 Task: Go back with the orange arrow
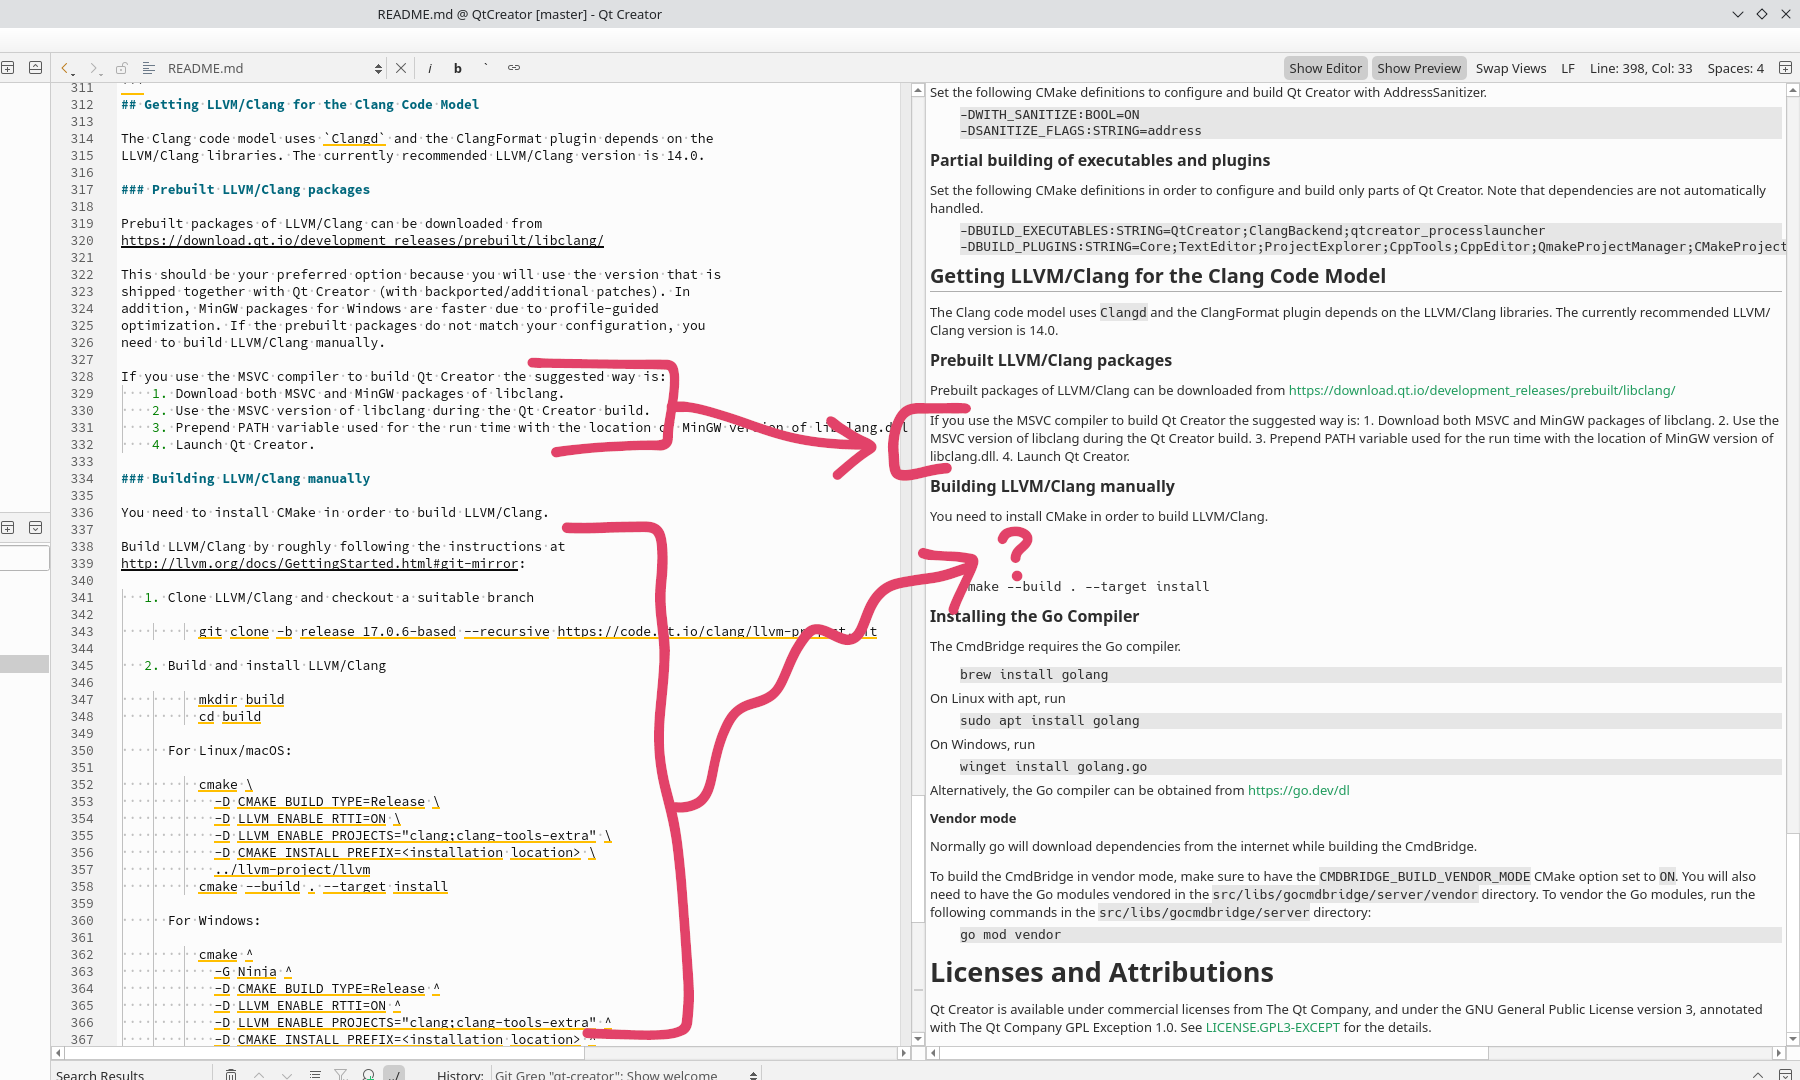(66, 68)
